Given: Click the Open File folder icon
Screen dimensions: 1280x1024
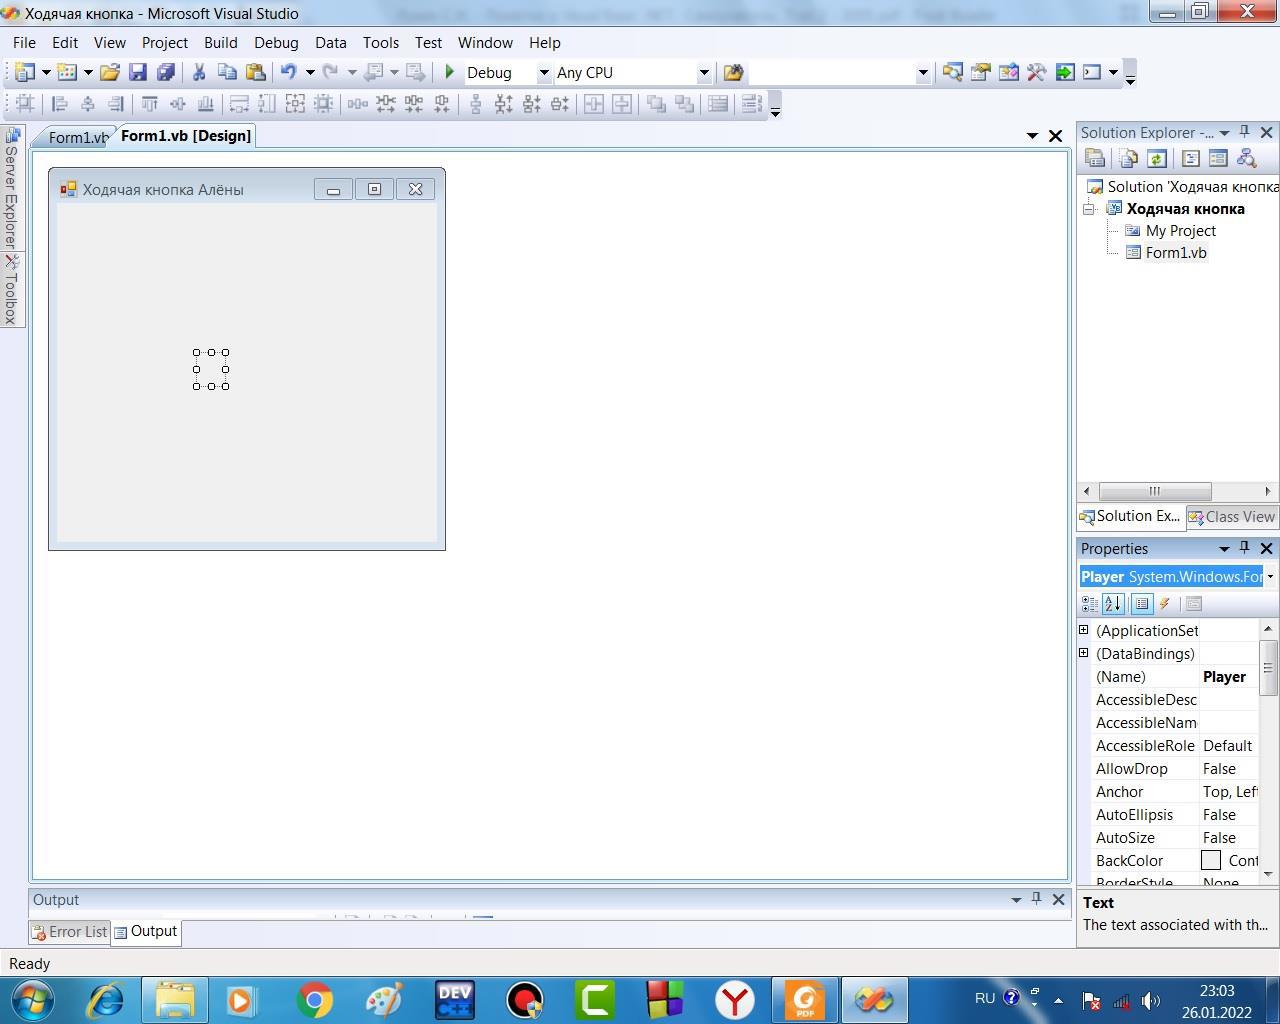Looking at the screenshot, I should pos(110,72).
